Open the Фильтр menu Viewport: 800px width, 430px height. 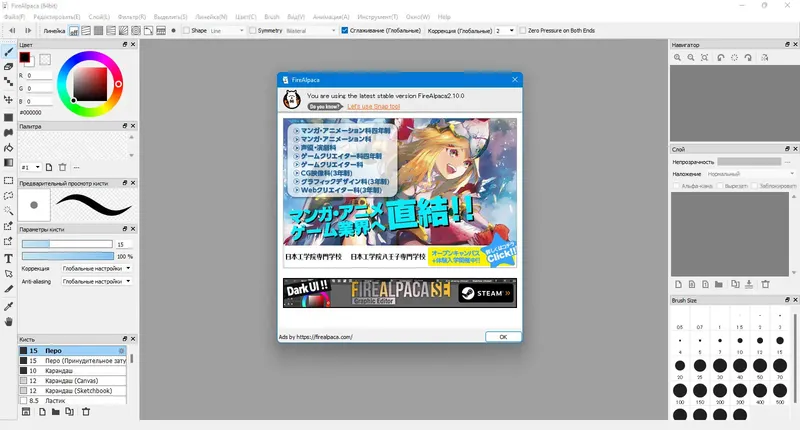coord(132,17)
